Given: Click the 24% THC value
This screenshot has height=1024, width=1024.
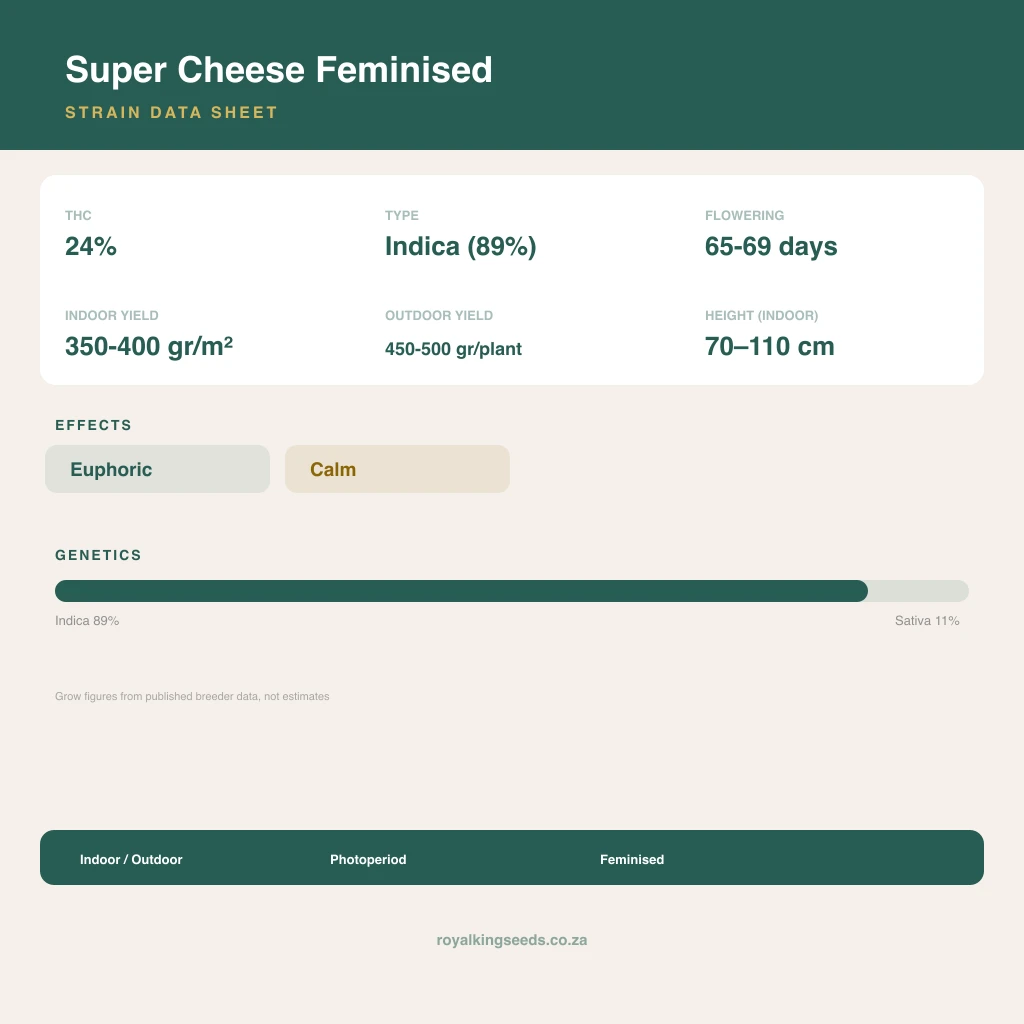Looking at the screenshot, I should pyautogui.click(x=91, y=246).
